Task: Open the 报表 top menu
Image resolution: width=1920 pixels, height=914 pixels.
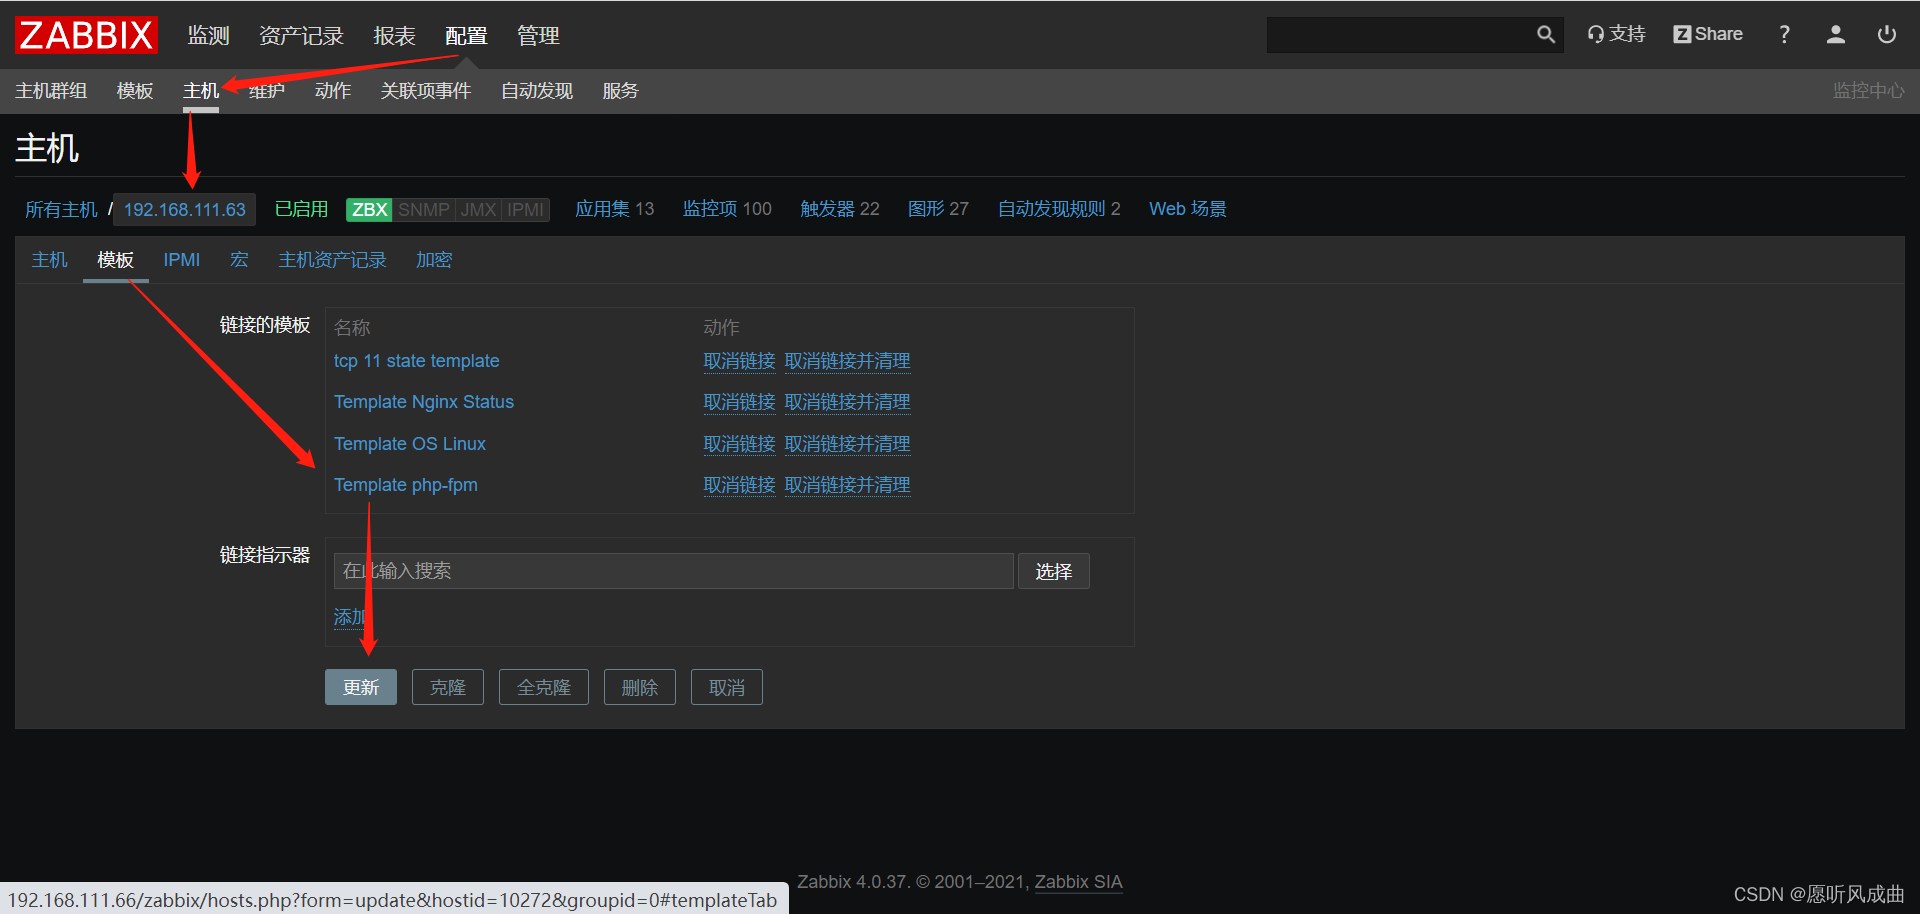Action: pyautogui.click(x=394, y=36)
